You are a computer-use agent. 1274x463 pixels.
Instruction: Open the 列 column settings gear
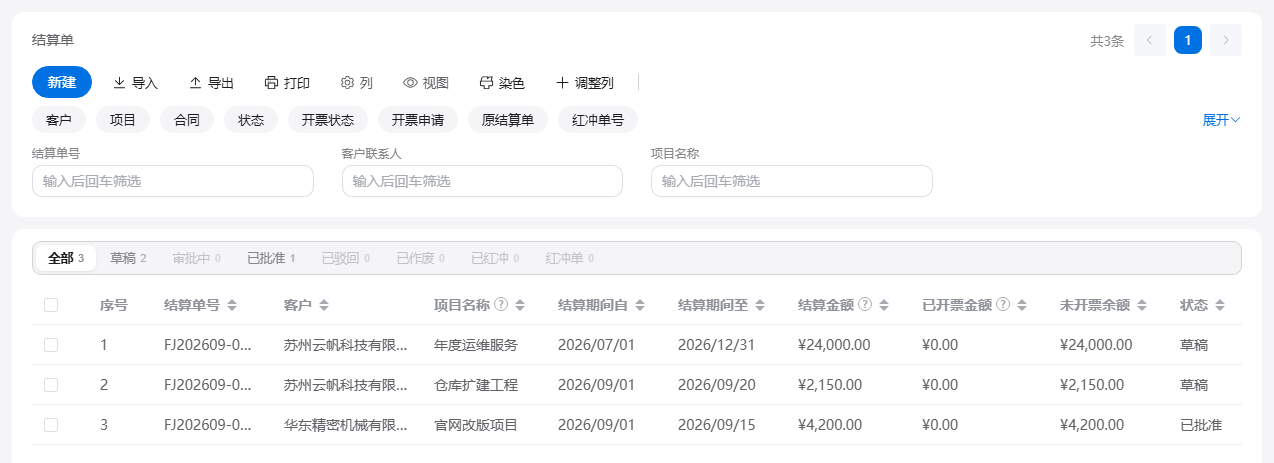(x=356, y=83)
